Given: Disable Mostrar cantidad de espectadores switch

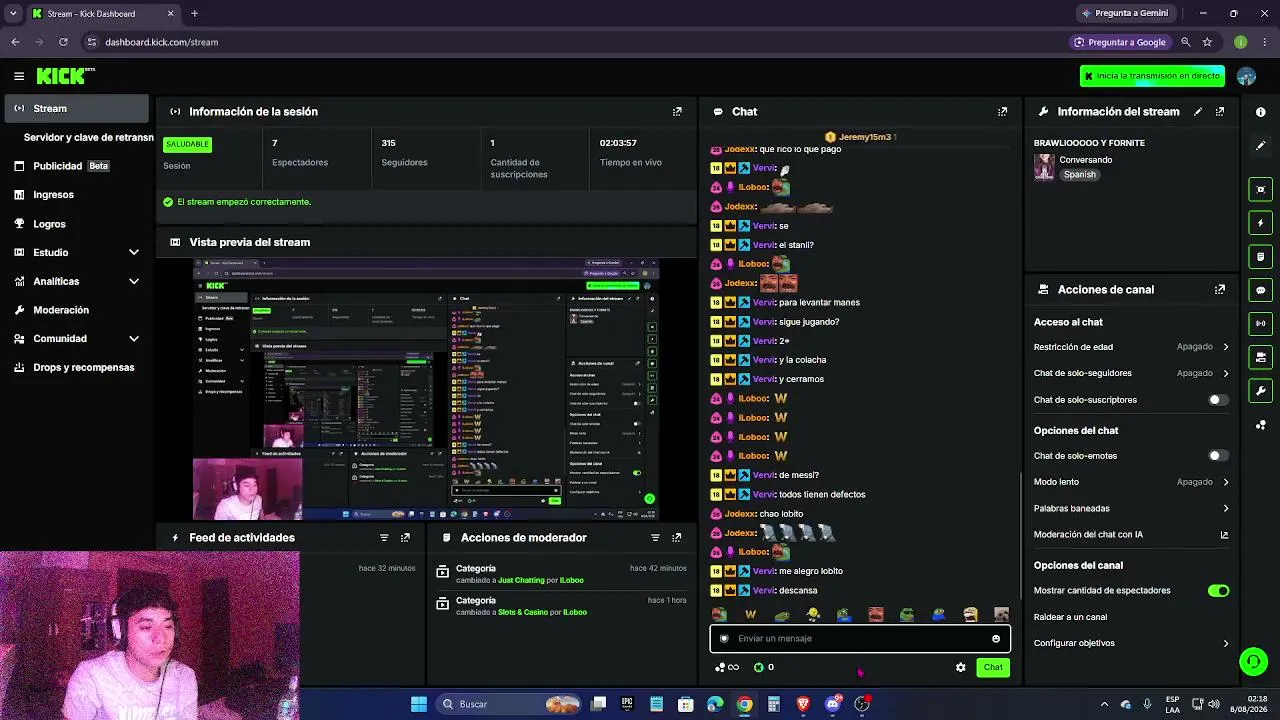Looking at the screenshot, I should point(1218,591).
